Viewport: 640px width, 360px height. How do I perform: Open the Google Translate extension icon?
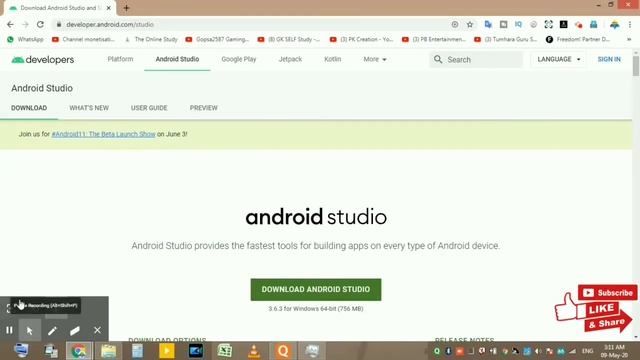[488, 24]
